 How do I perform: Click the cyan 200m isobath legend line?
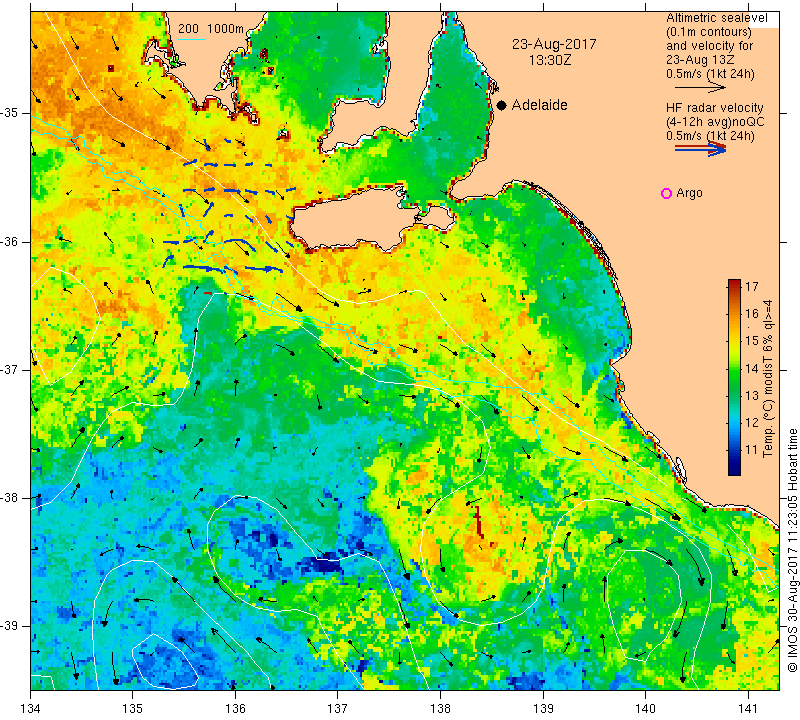coord(192,39)
